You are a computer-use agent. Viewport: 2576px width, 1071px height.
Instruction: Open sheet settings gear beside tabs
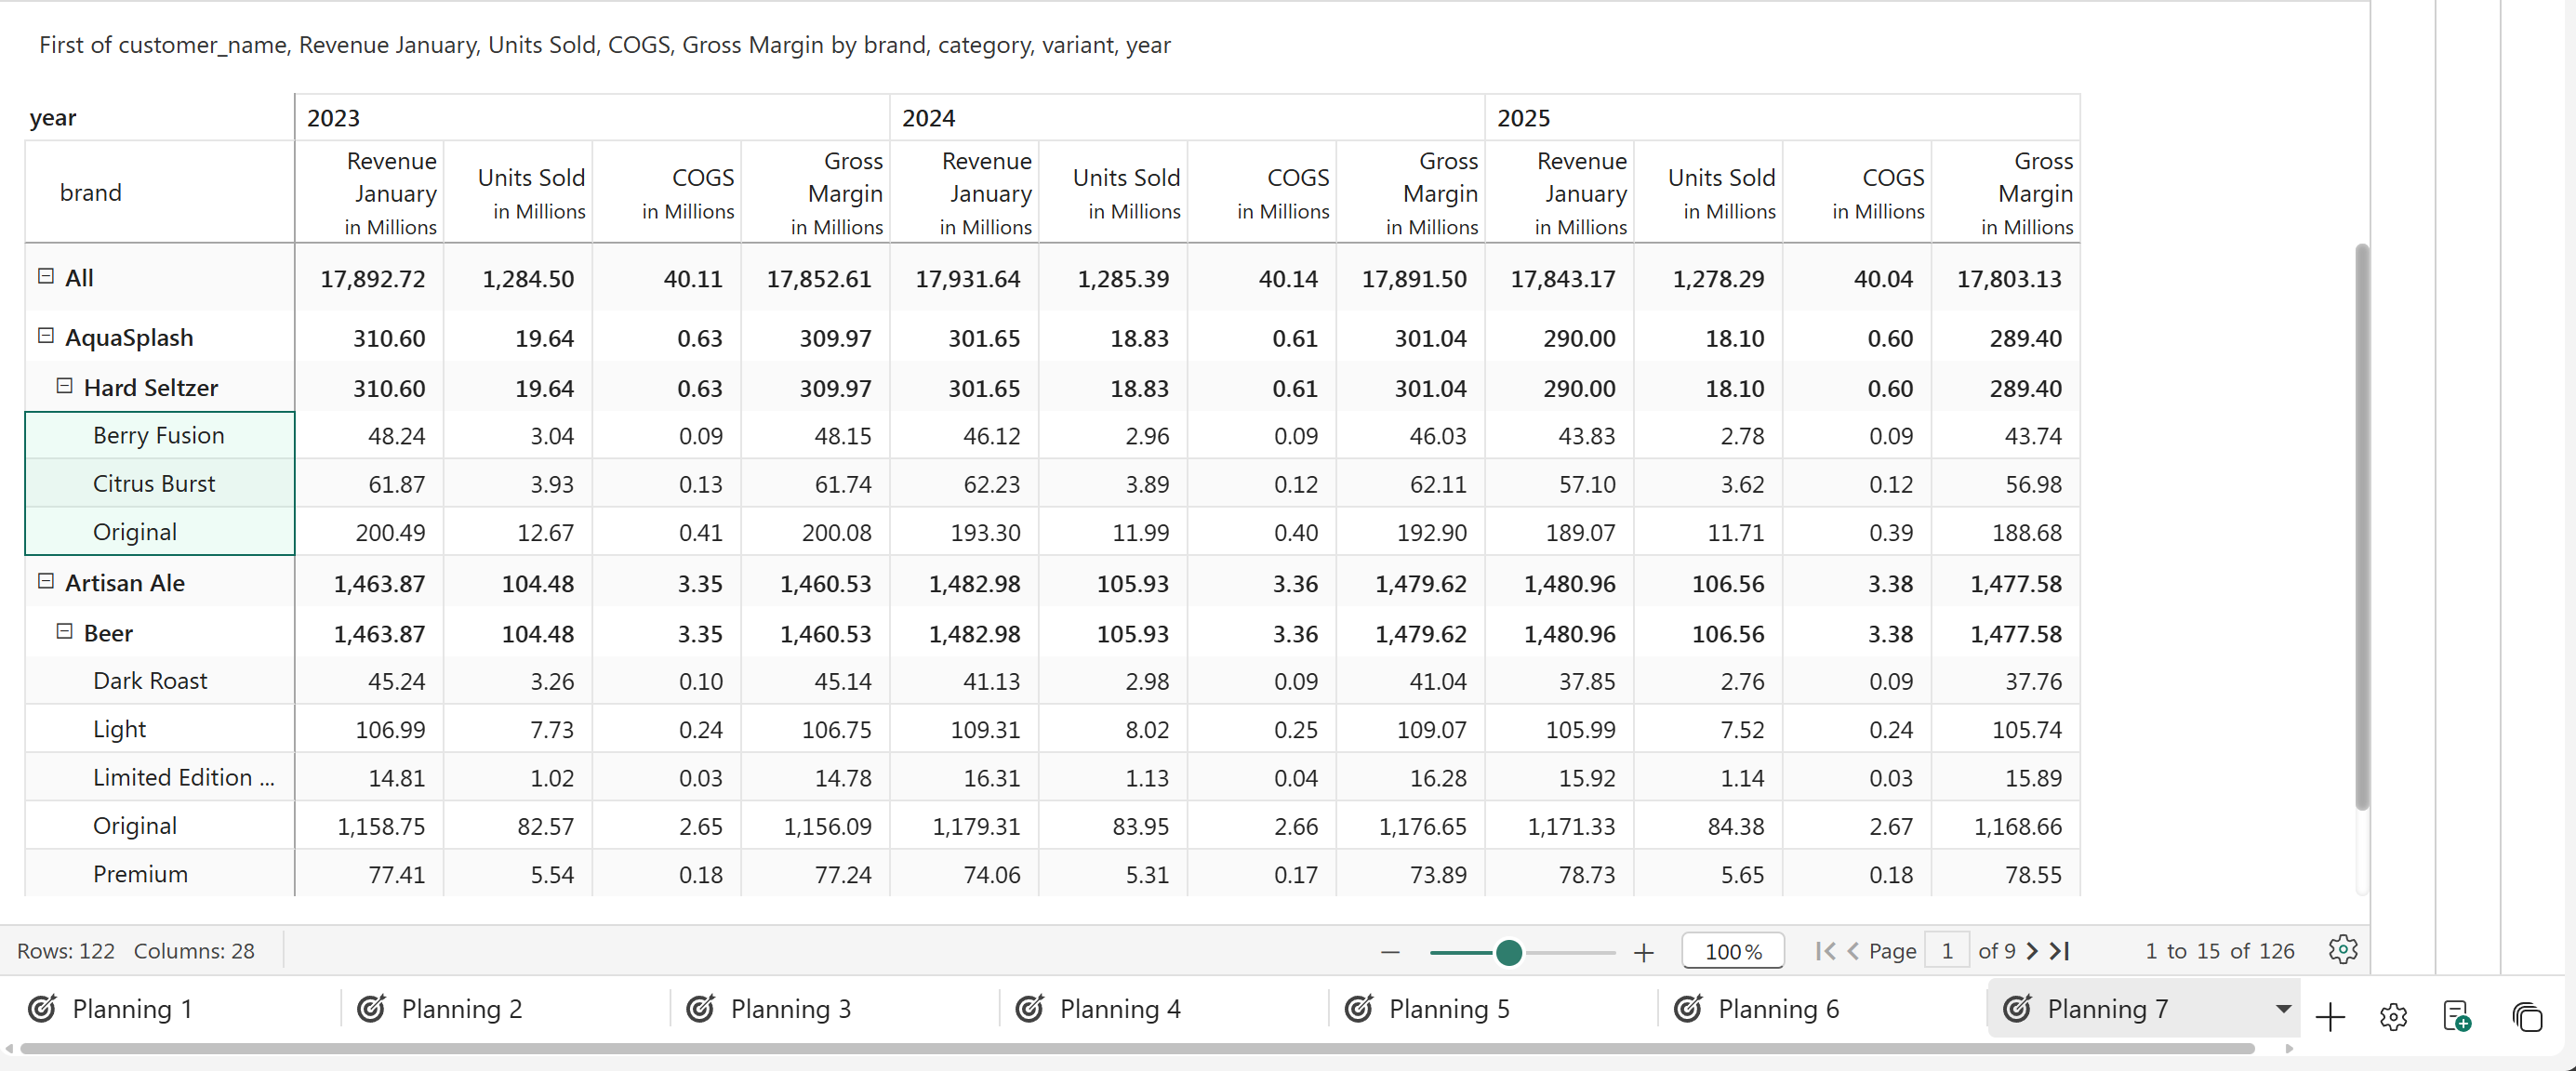click(2393, 1017)
